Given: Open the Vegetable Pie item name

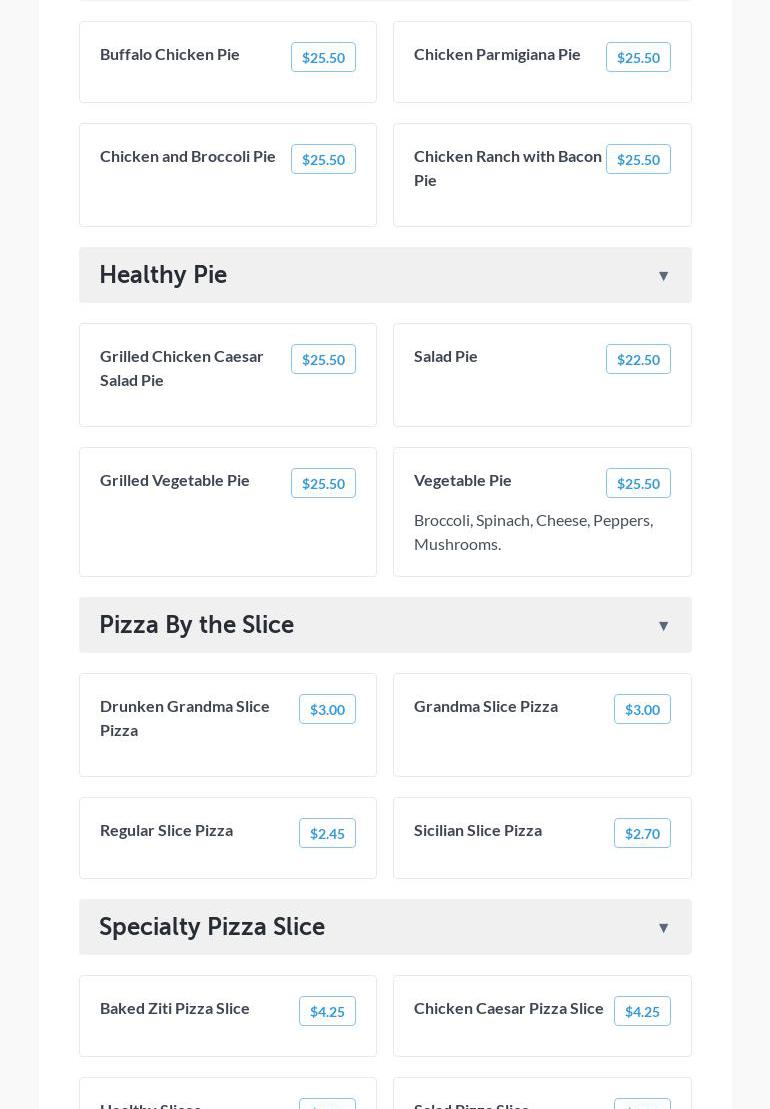Looking at the screenshot, I should pyautogui.click(x=463, y=481).
